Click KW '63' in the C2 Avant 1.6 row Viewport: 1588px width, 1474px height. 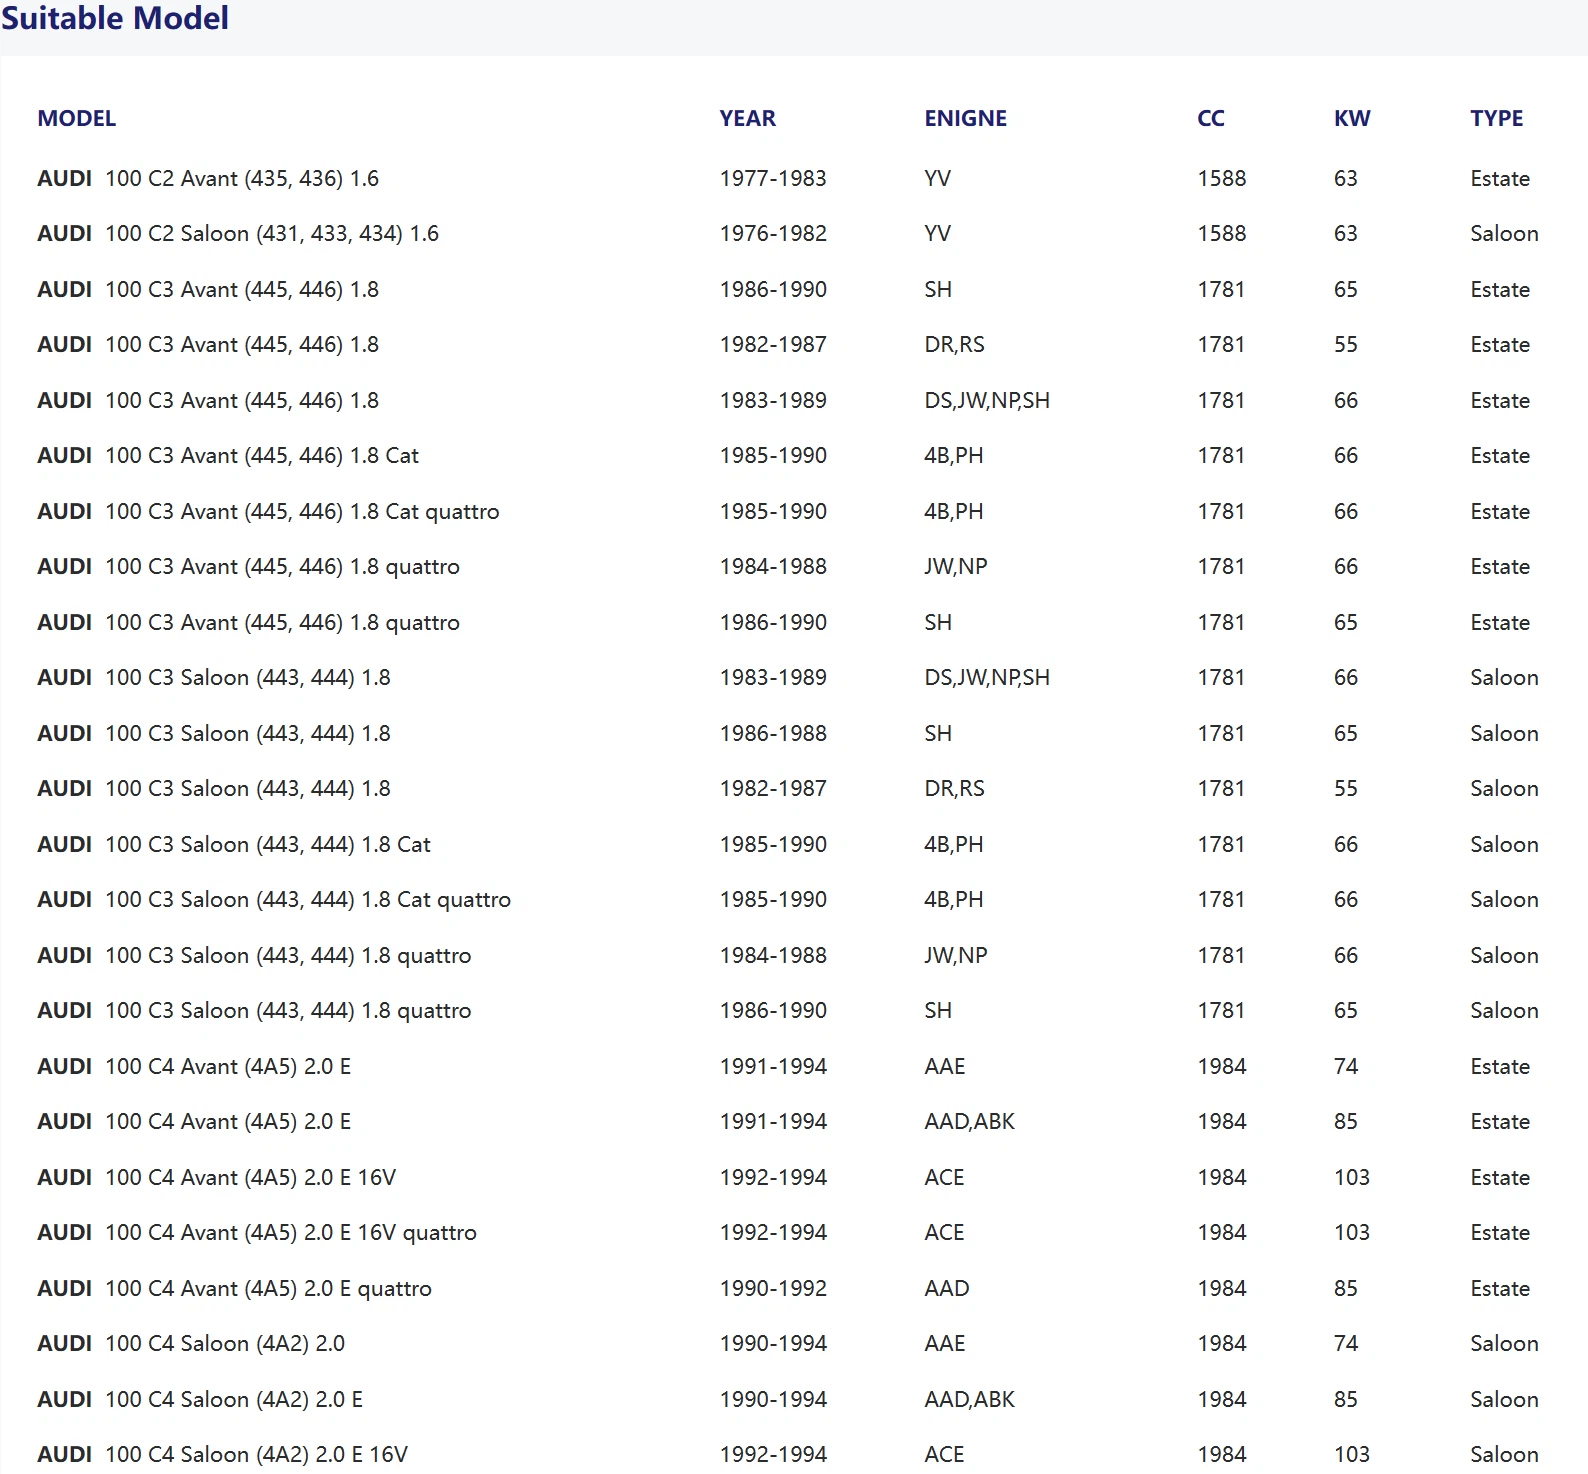1346,178
